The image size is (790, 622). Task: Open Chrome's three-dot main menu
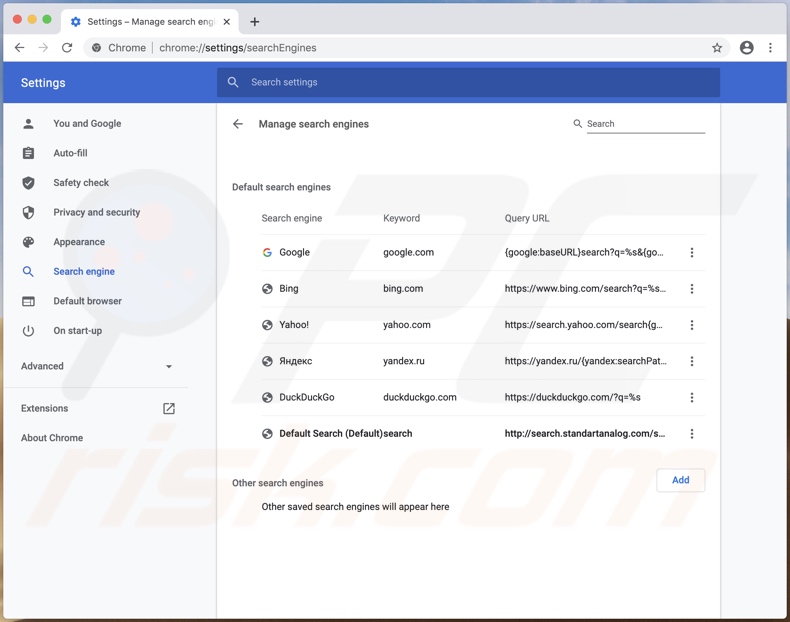(x=770, y=48)
